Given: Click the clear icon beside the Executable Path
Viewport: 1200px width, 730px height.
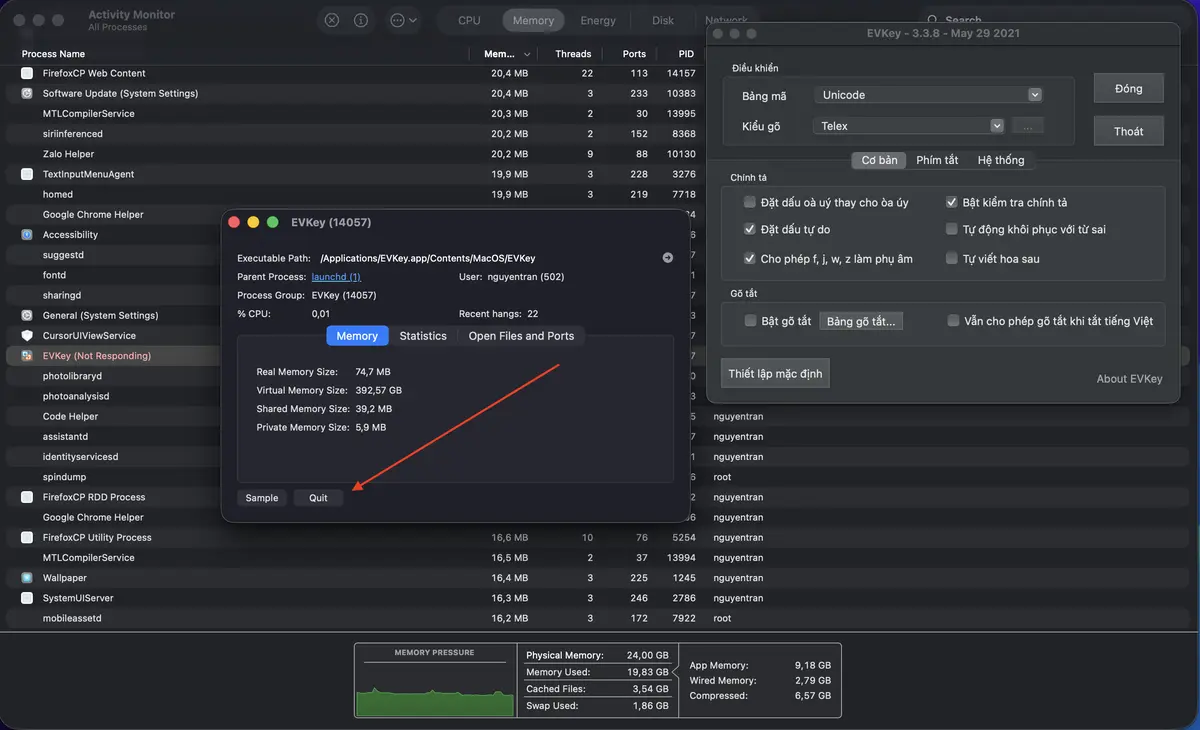Looking at the screenshot, I should 667,257.
